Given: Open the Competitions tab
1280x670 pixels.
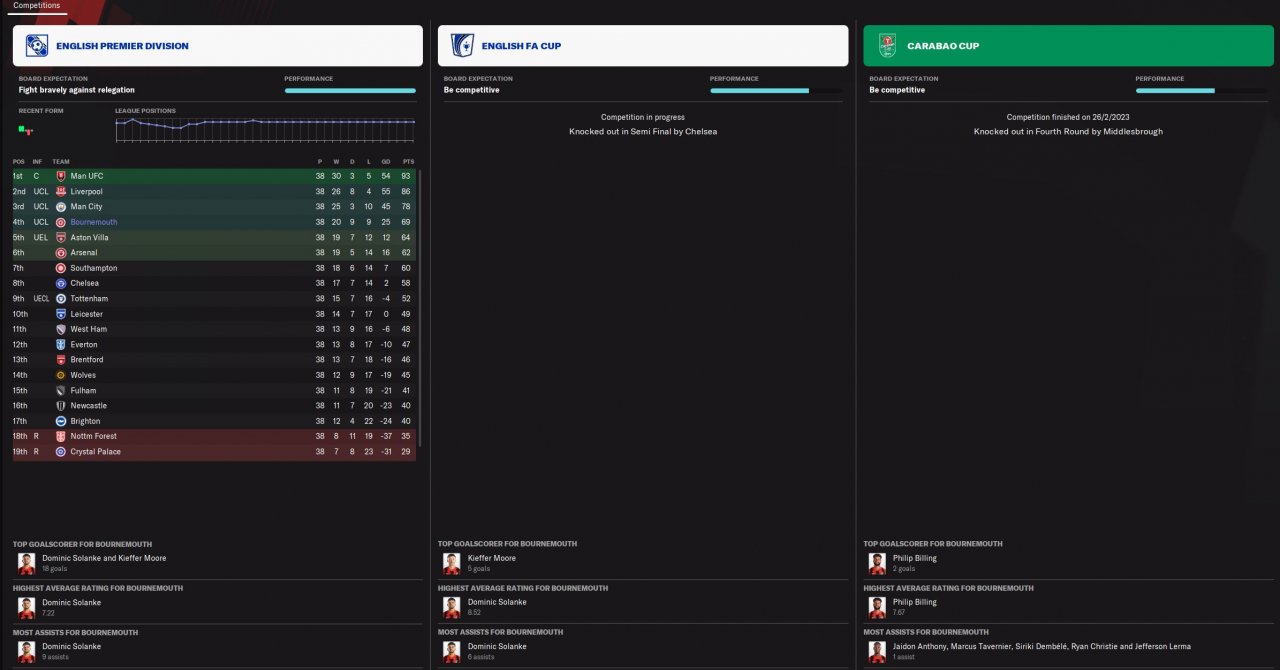Looking at the screenshot, I should [x=36, y=6].
